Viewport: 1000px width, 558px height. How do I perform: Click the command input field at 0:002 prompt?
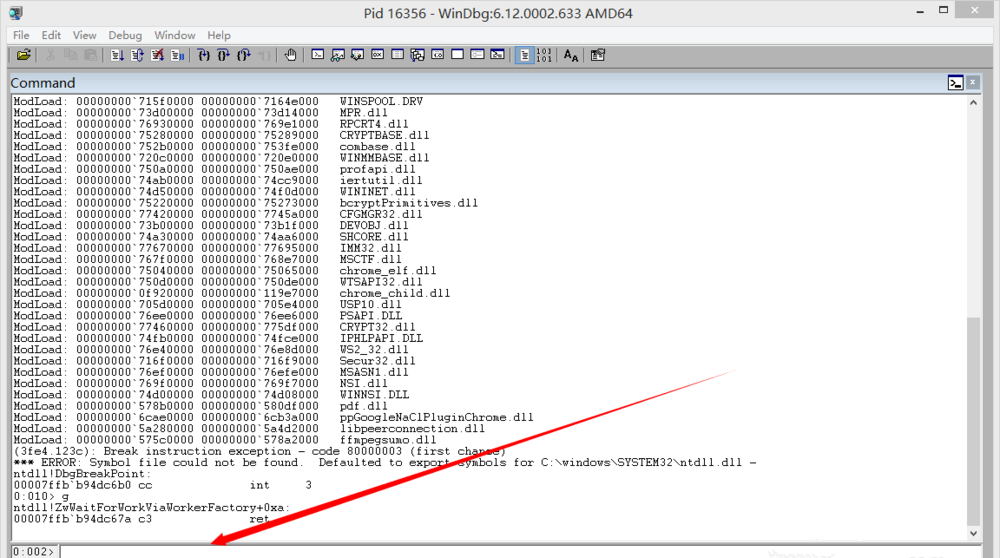520,552
